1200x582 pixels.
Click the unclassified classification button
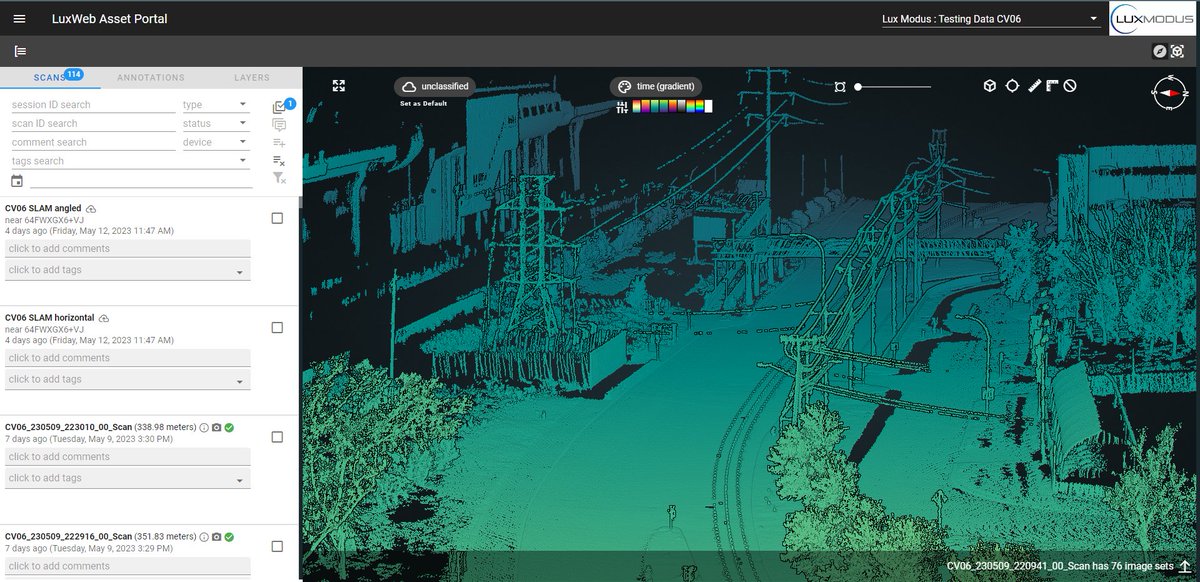click(434, 87)
